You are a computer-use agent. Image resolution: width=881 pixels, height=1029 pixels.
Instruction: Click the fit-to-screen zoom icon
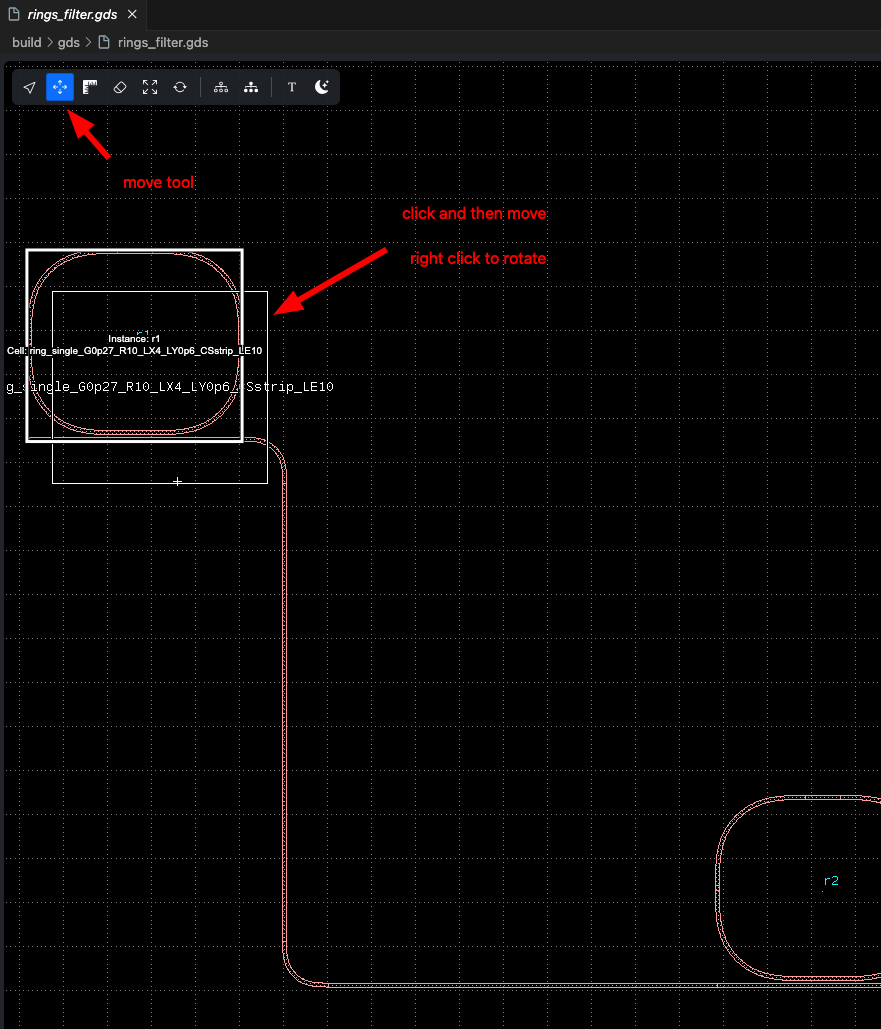[150, 87]
